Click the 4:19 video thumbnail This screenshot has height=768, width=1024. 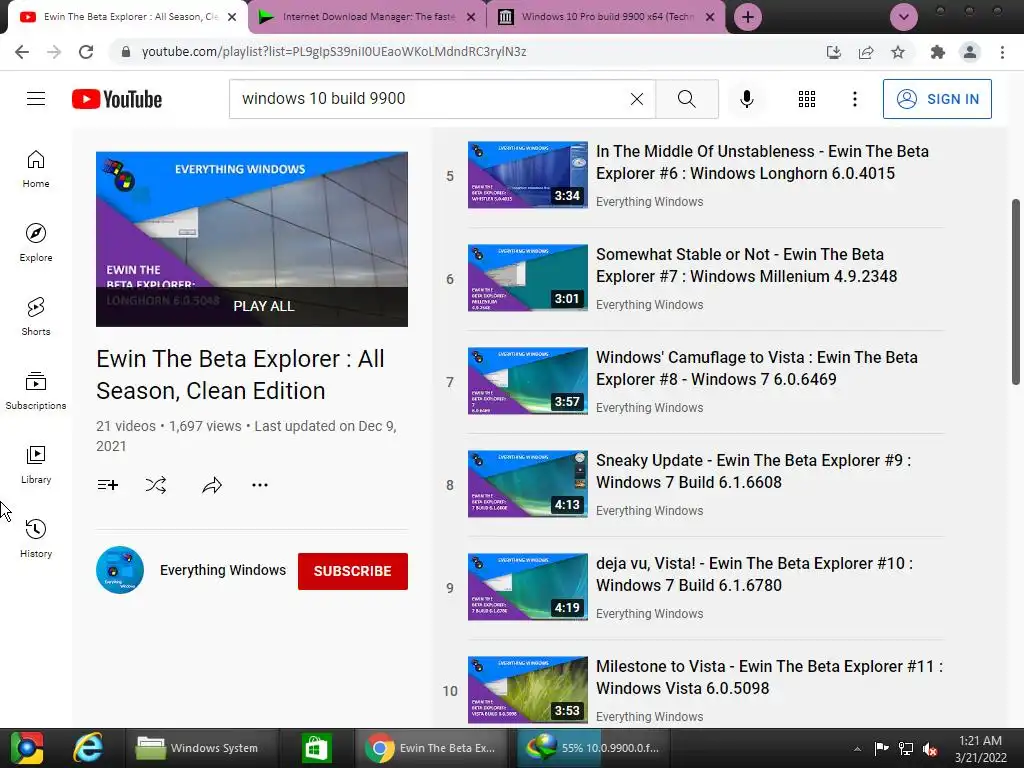(x=528, y=586)
